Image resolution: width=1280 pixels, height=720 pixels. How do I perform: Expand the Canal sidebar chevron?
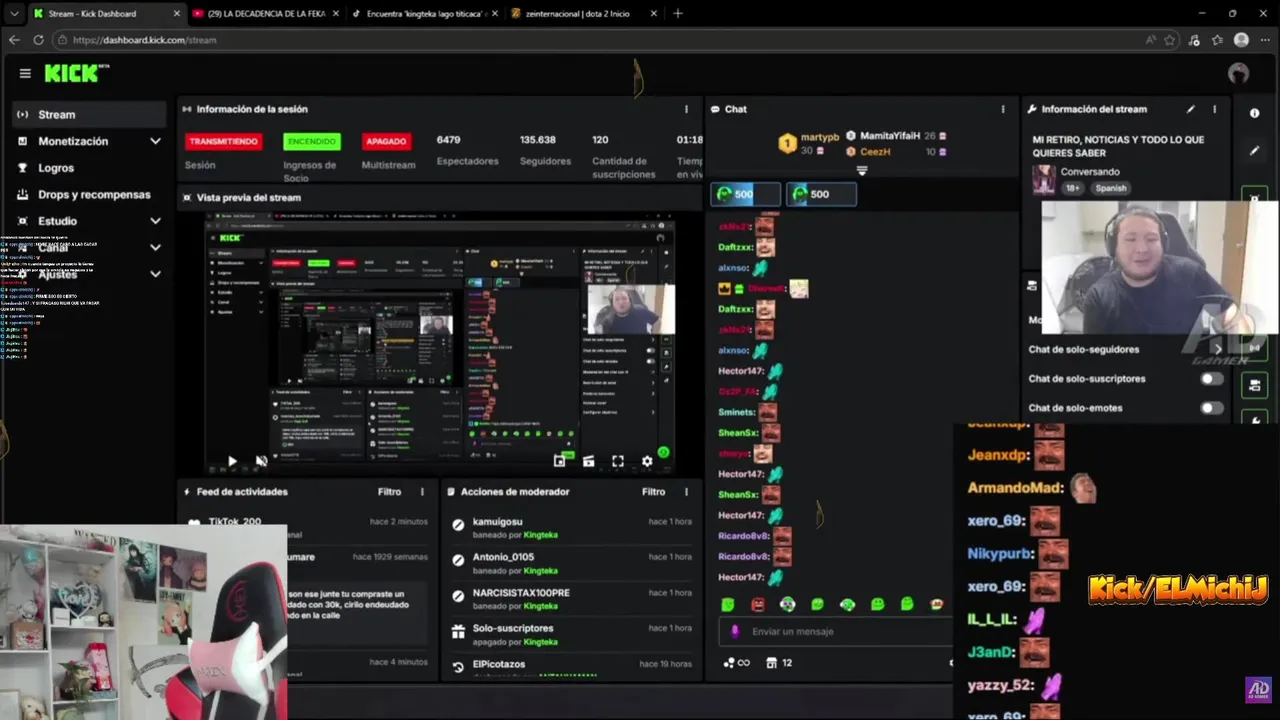pos(155,247)
